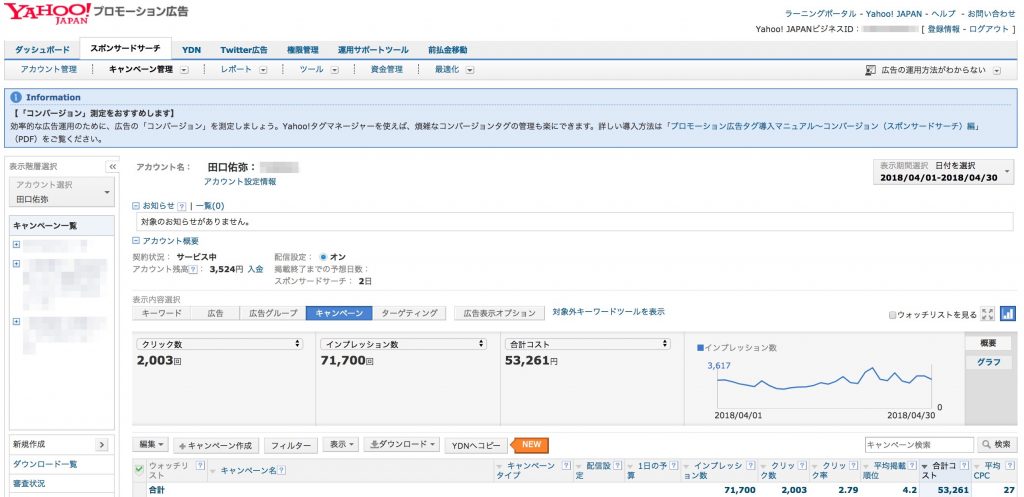Select the キーワード view tab
The width and height of the screenshot is (1024, 497).
162,313
